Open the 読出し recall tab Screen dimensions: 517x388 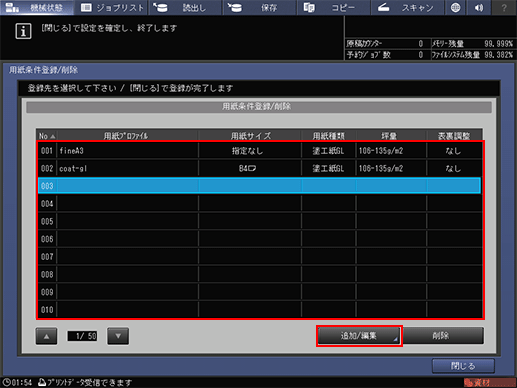185,7
